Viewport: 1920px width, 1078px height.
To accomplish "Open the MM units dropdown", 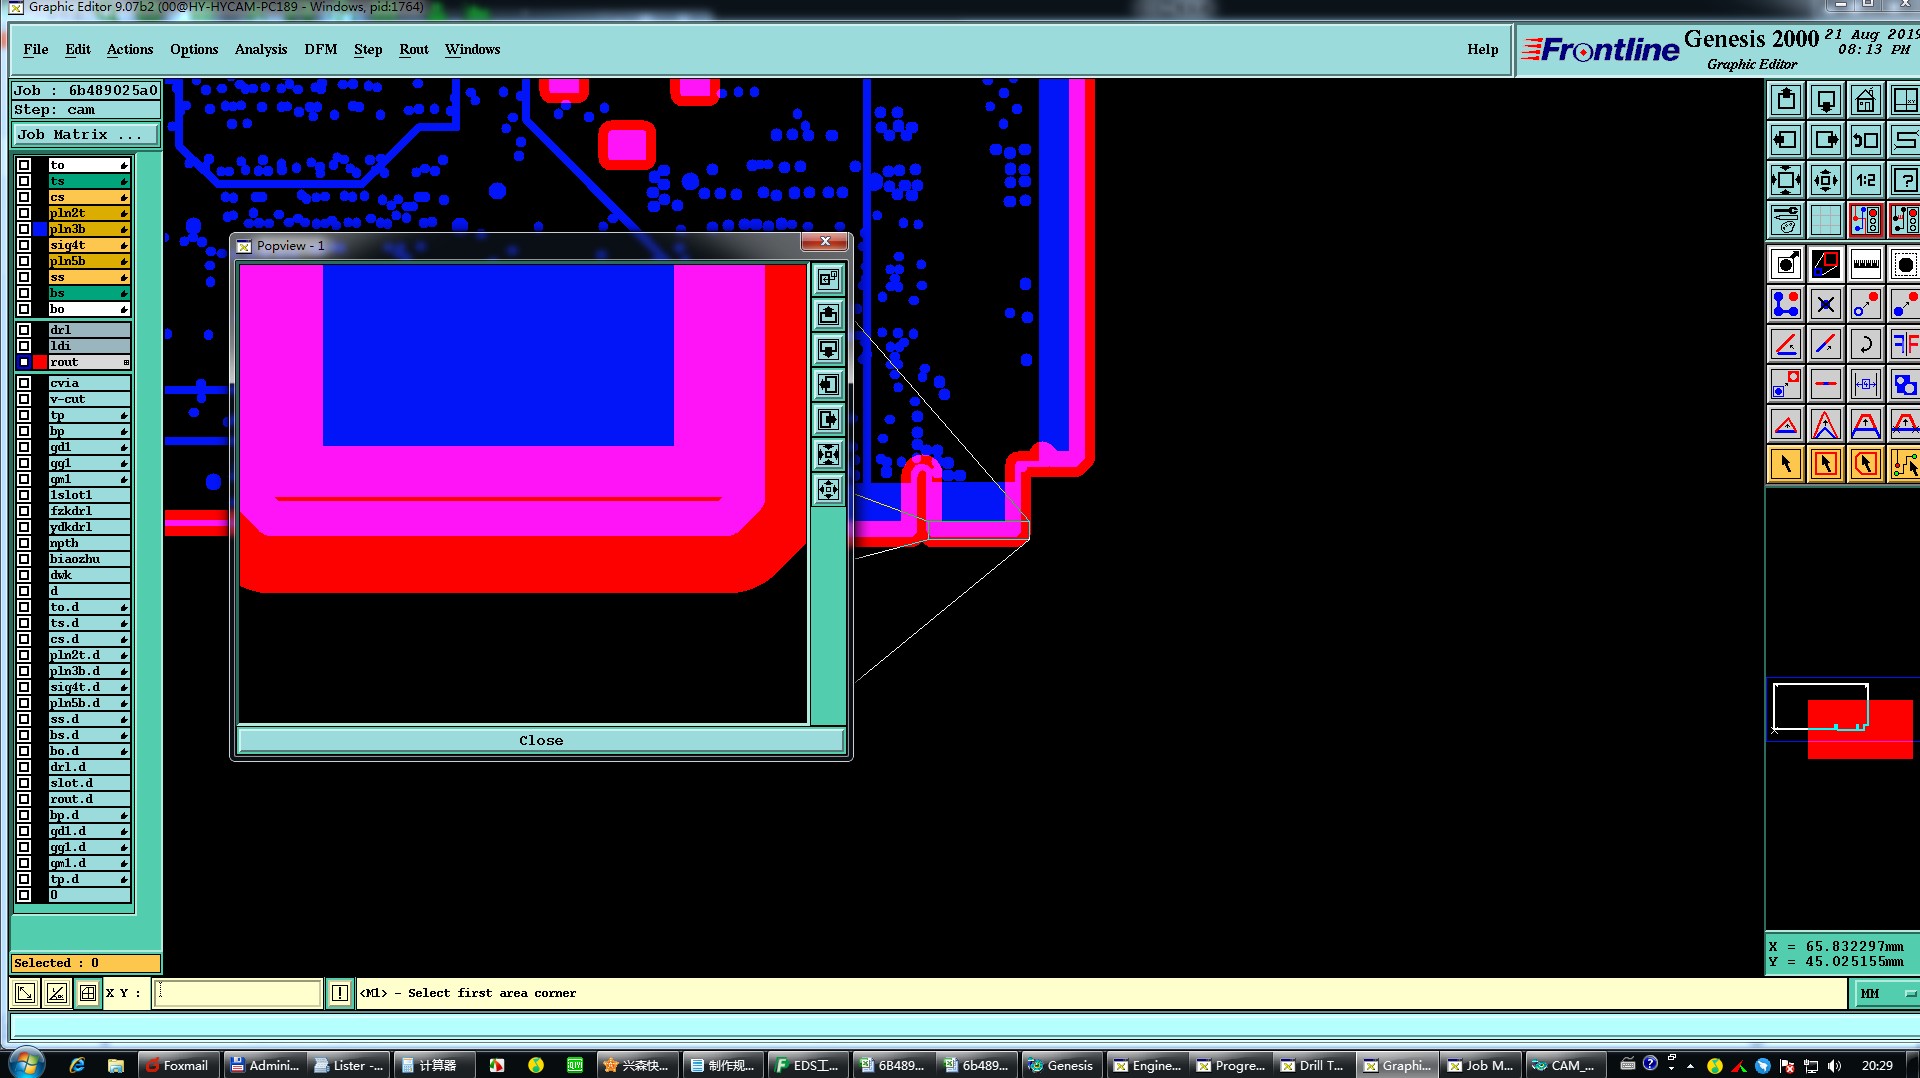I will pyautogui.click(x=1887, y=993).
